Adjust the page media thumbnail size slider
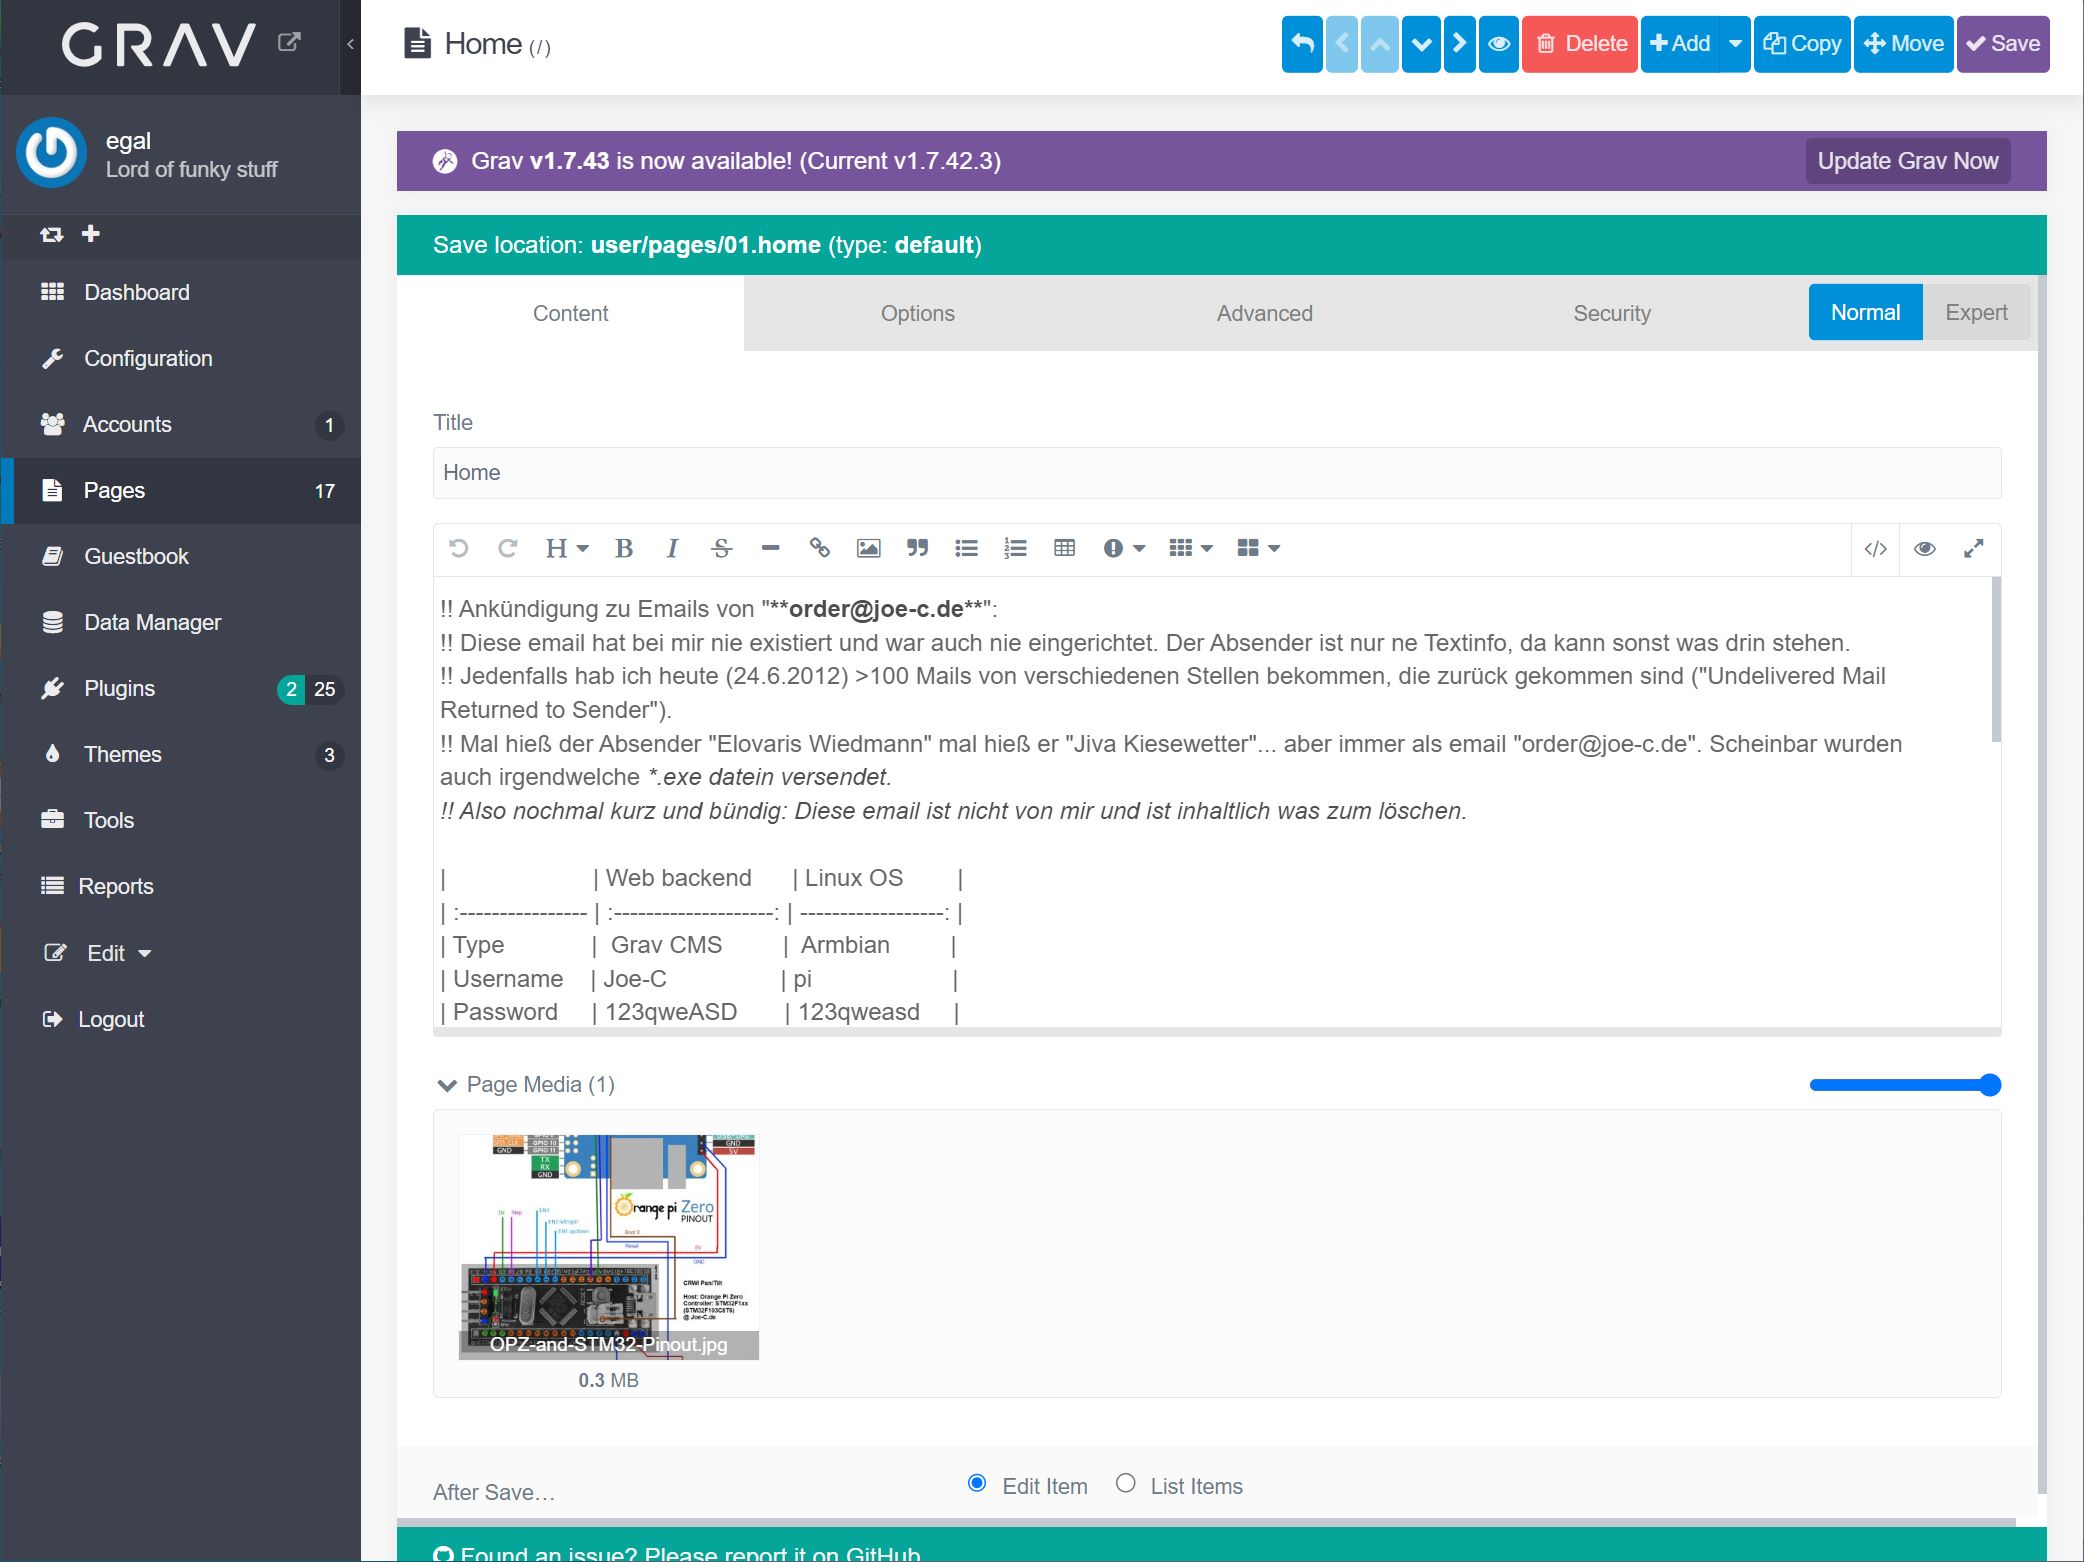 [x=1989, y=1085]
